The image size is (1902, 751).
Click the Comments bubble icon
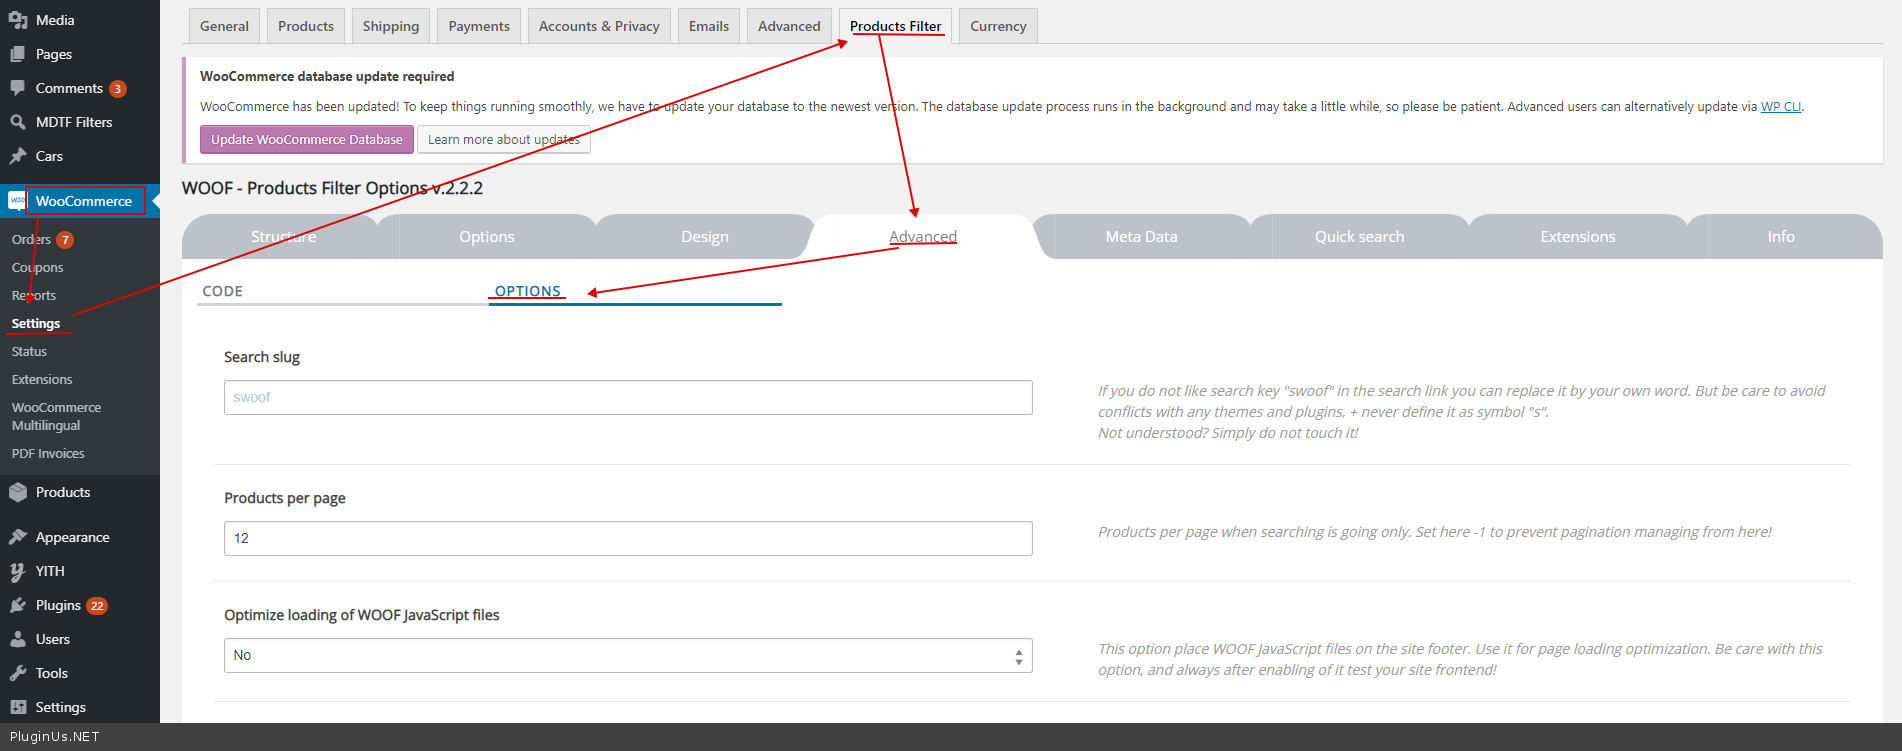(x=18, y=88)
